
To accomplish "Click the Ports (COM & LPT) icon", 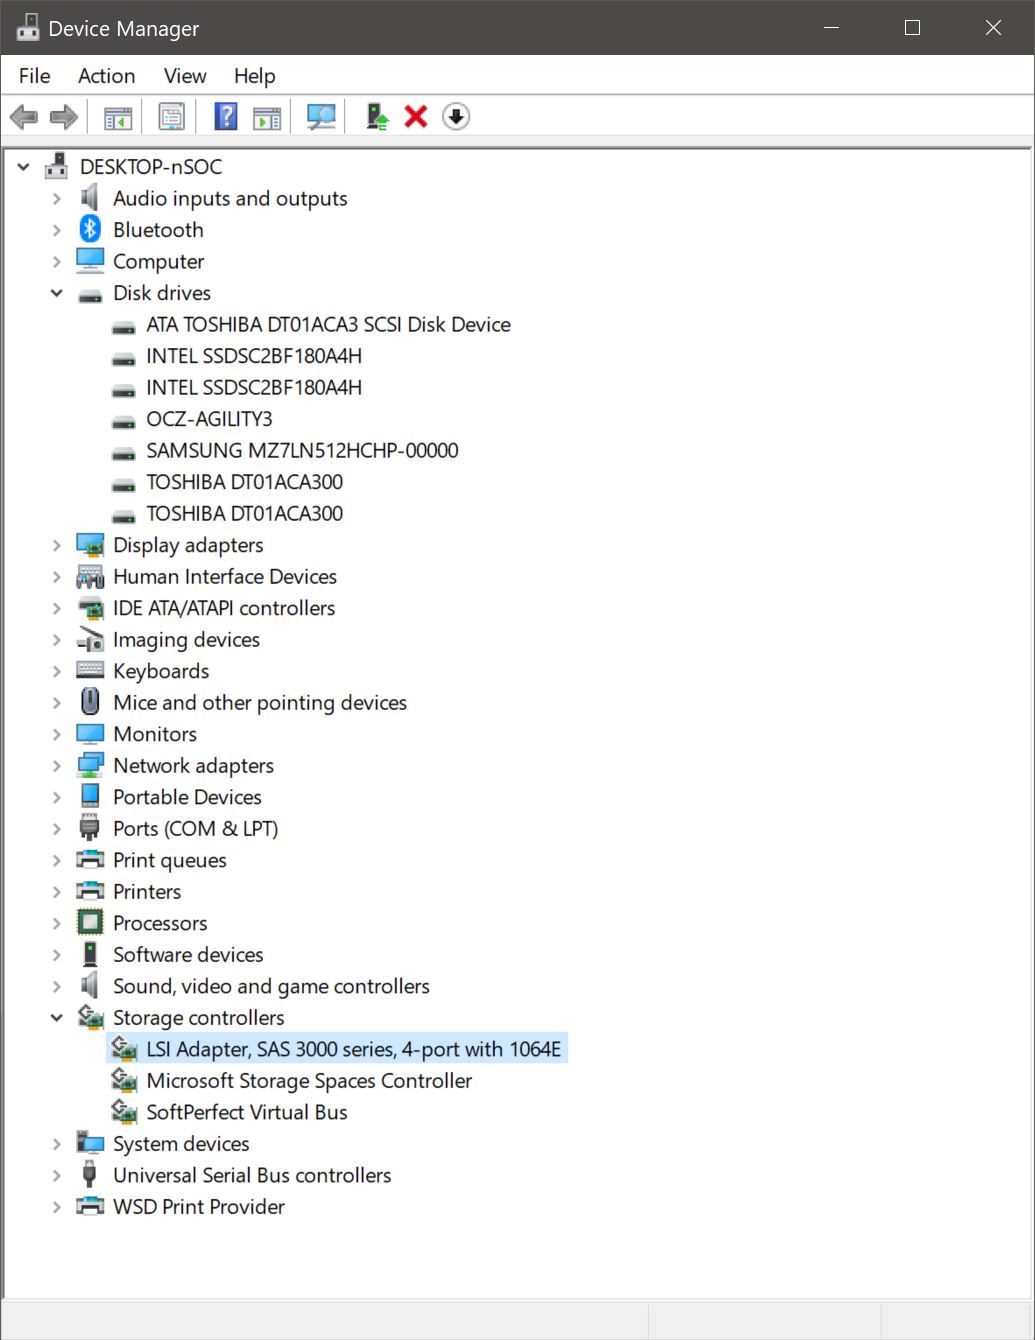I will coord(90,827).
